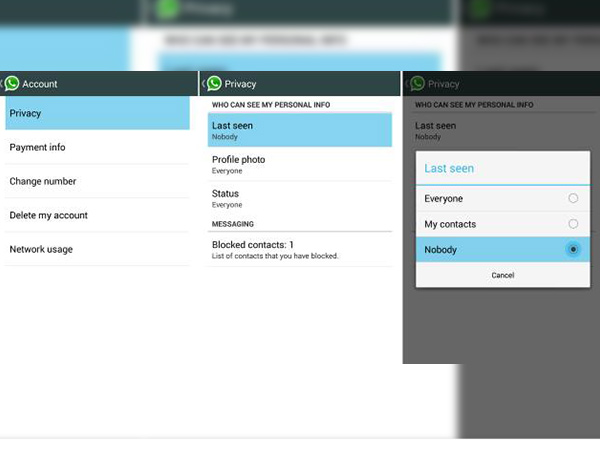Screen dimensions: 600x450
Task: Tap WhatsApp icon in middle Privacy header
Action: (214, 84)
